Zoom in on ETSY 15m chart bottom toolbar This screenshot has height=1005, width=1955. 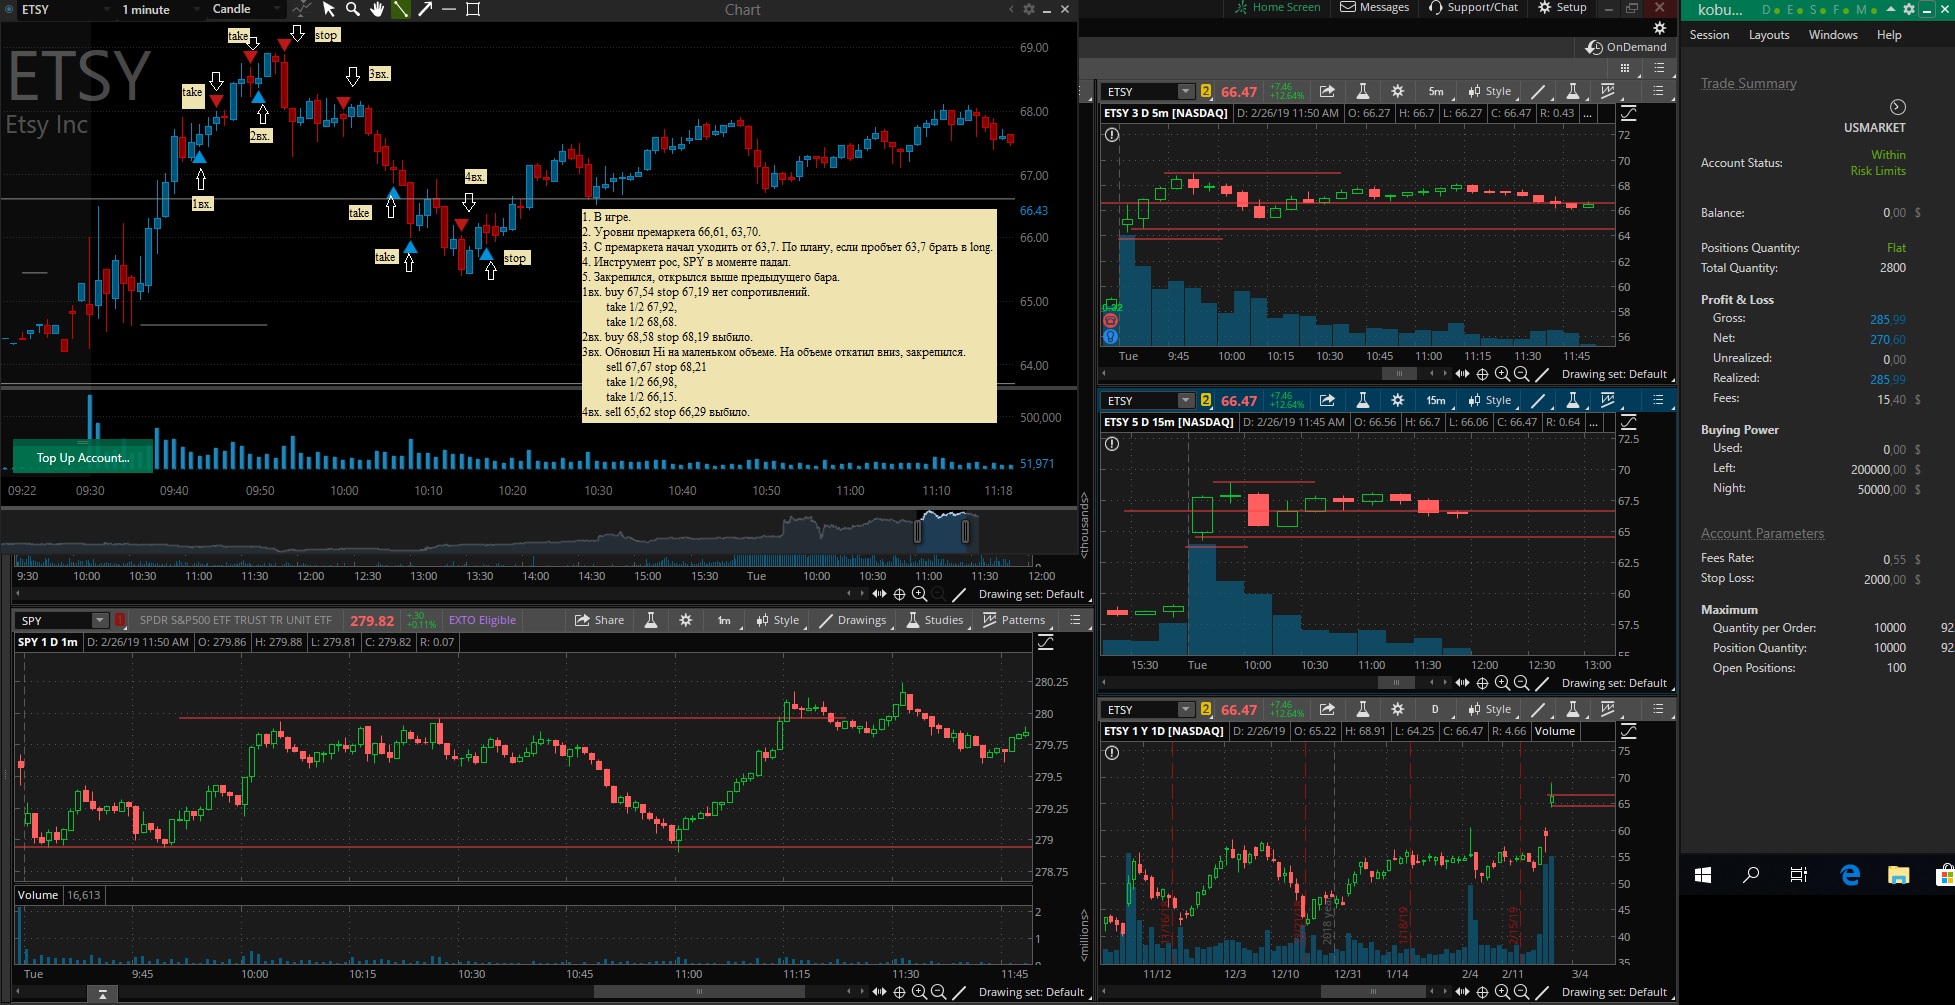tap(1502, 683)
